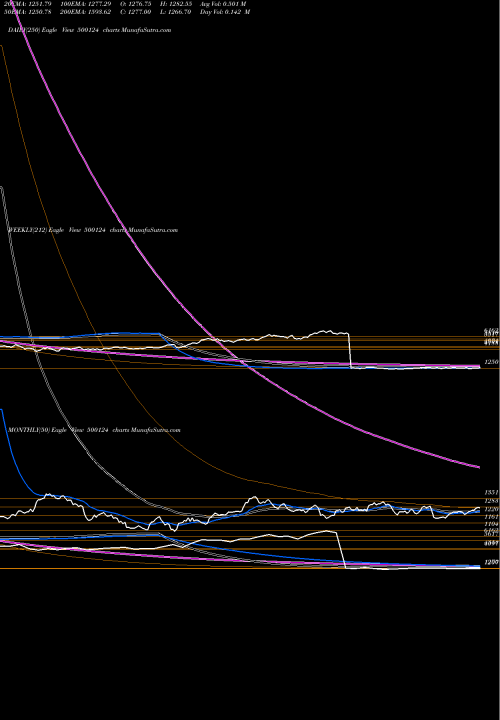Image resolution: width=500 pixels, height=720 pixels.
Task: Click the Low price L: 1266.70
Action: [x=176, y=12]
